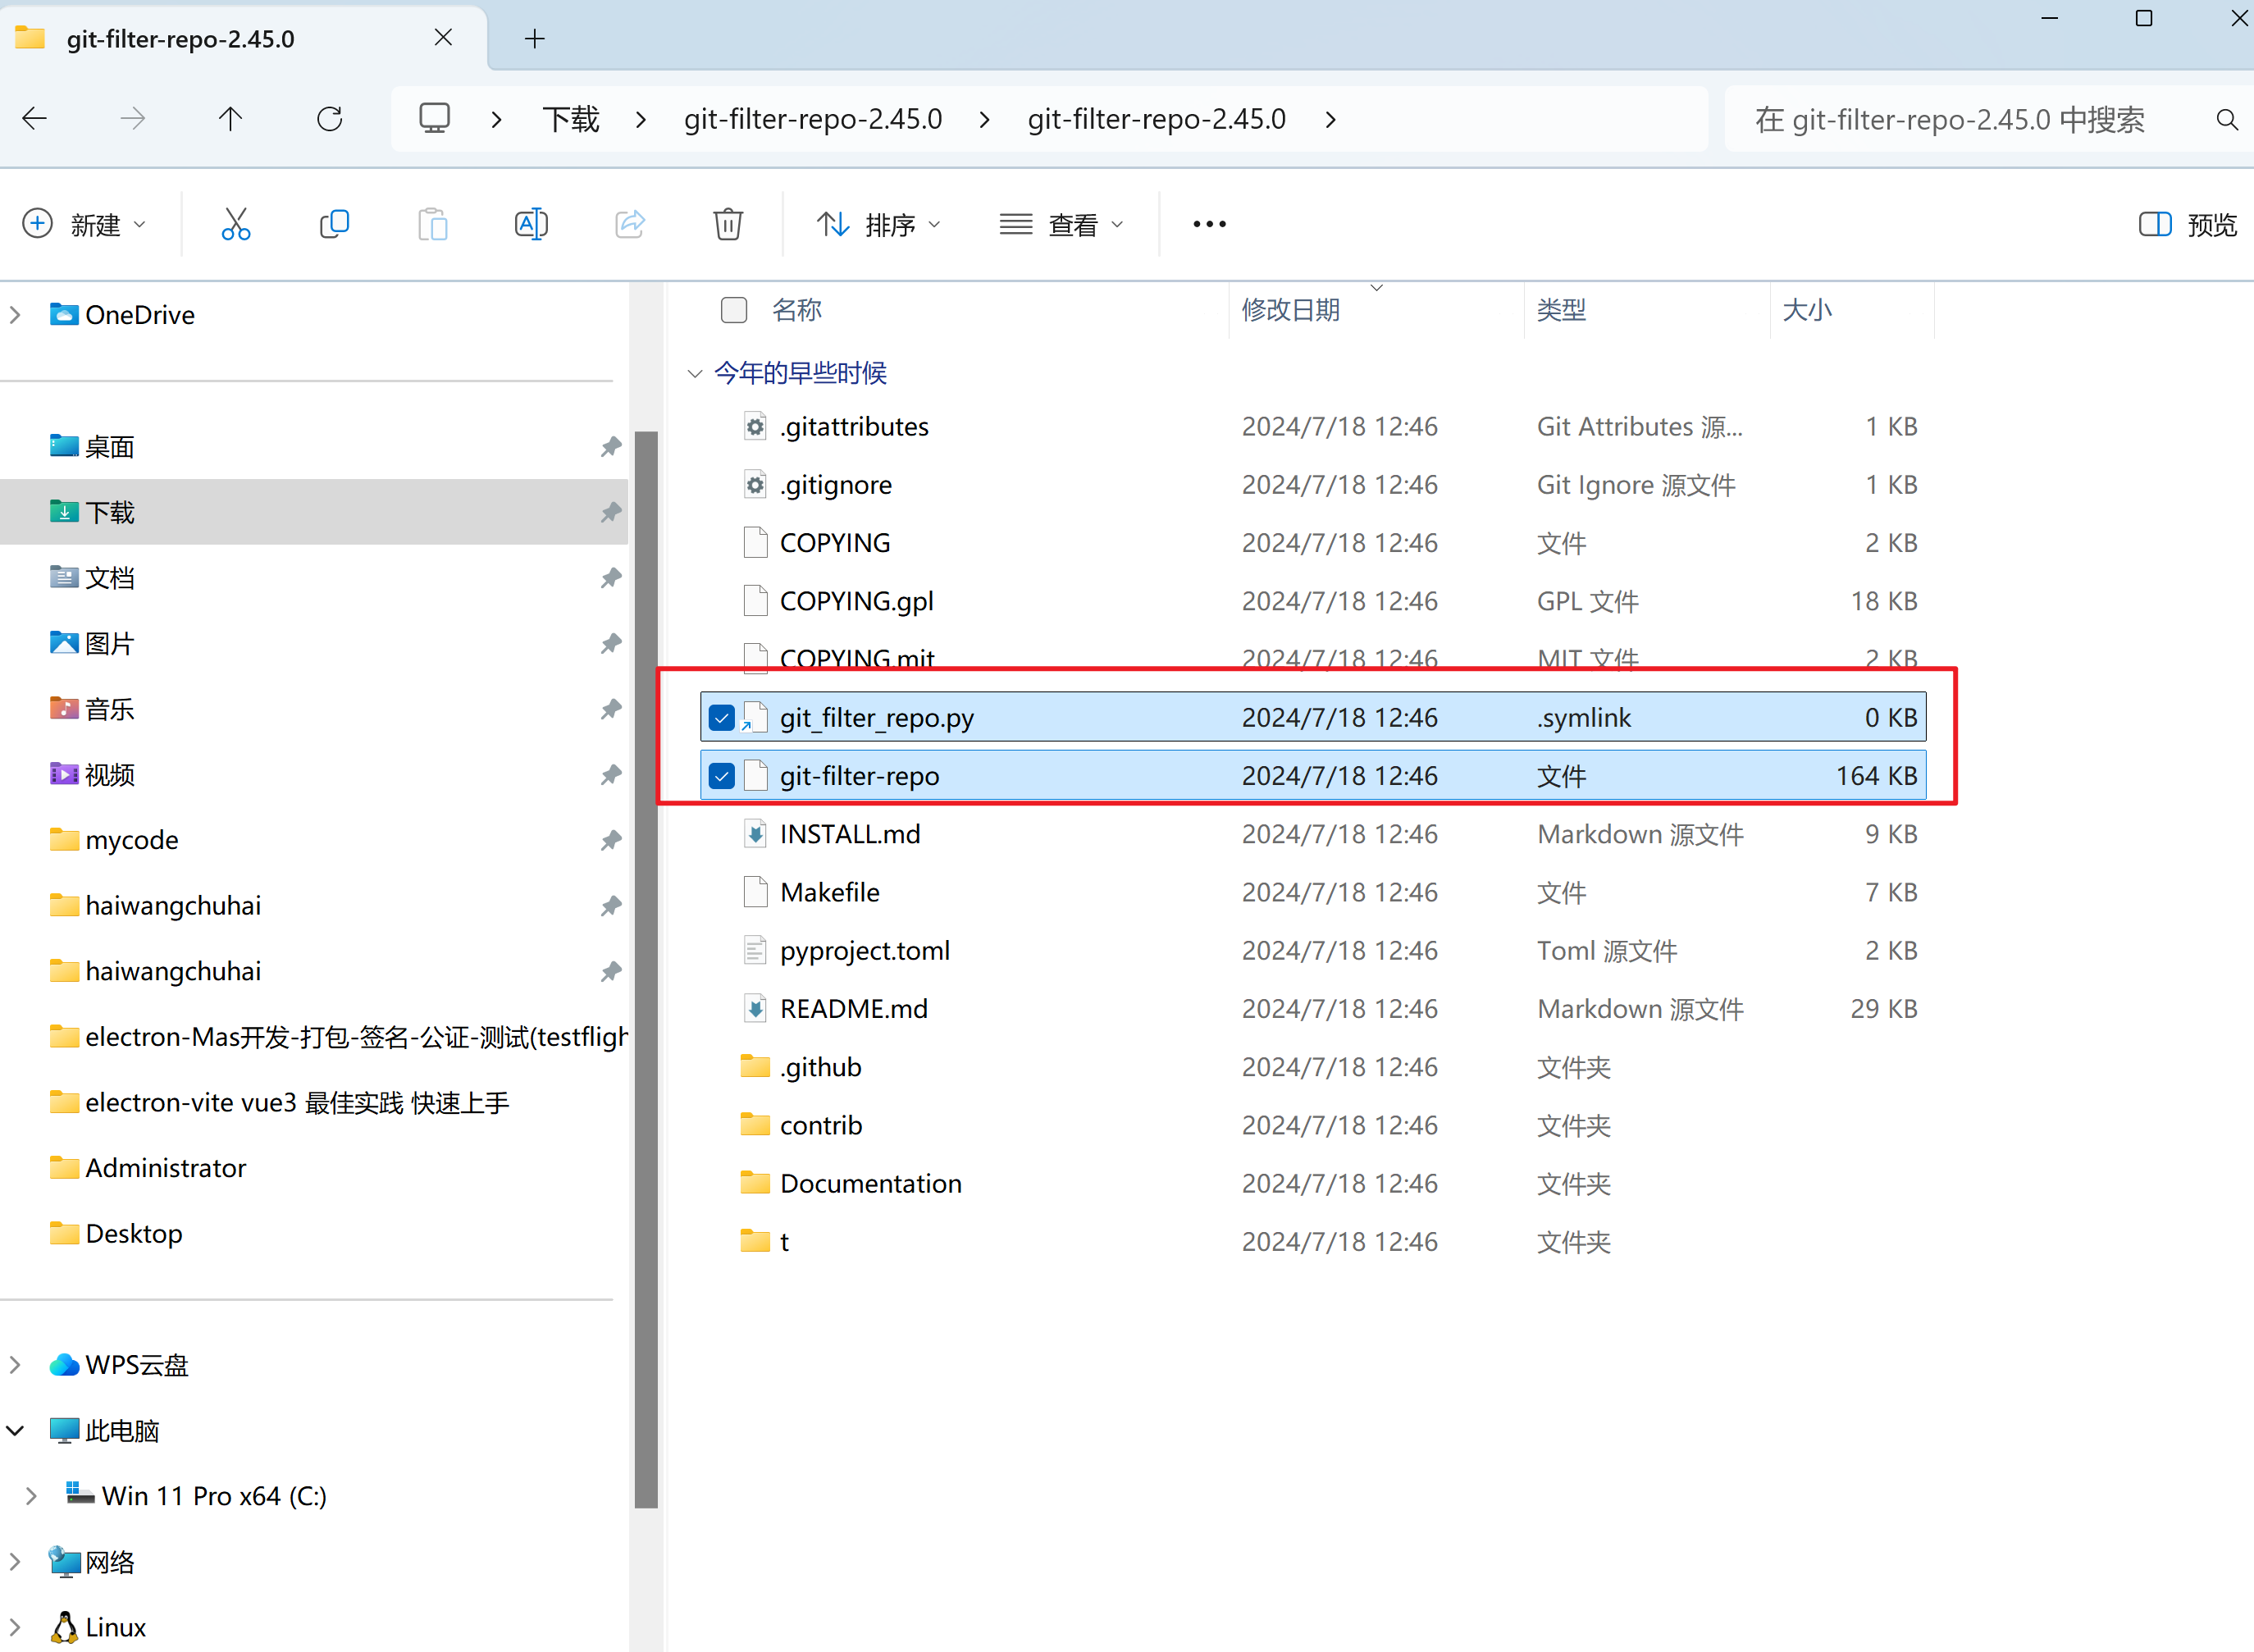Click 下载 in the address breadcrumb
The height and width of the screenshot is (1652, 2254).
[x=571, y=119]
